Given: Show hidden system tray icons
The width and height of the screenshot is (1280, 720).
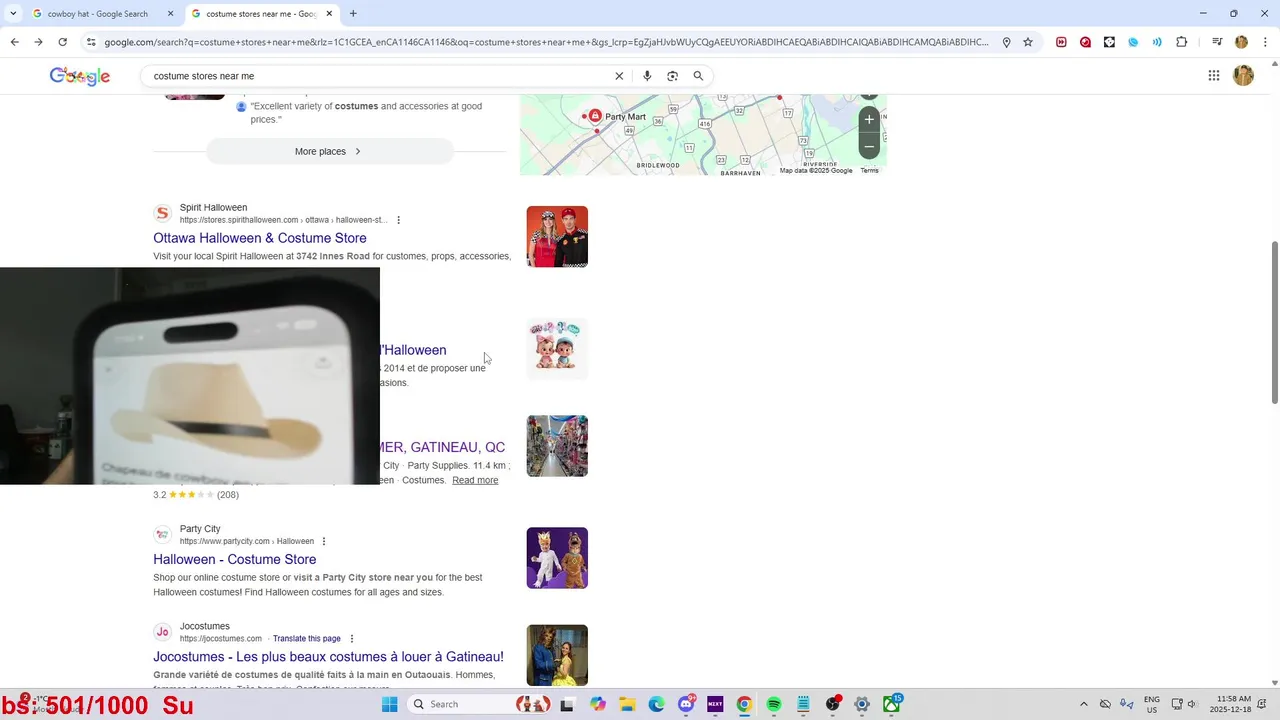Looking at the screenshot, I should (1084, 704).
